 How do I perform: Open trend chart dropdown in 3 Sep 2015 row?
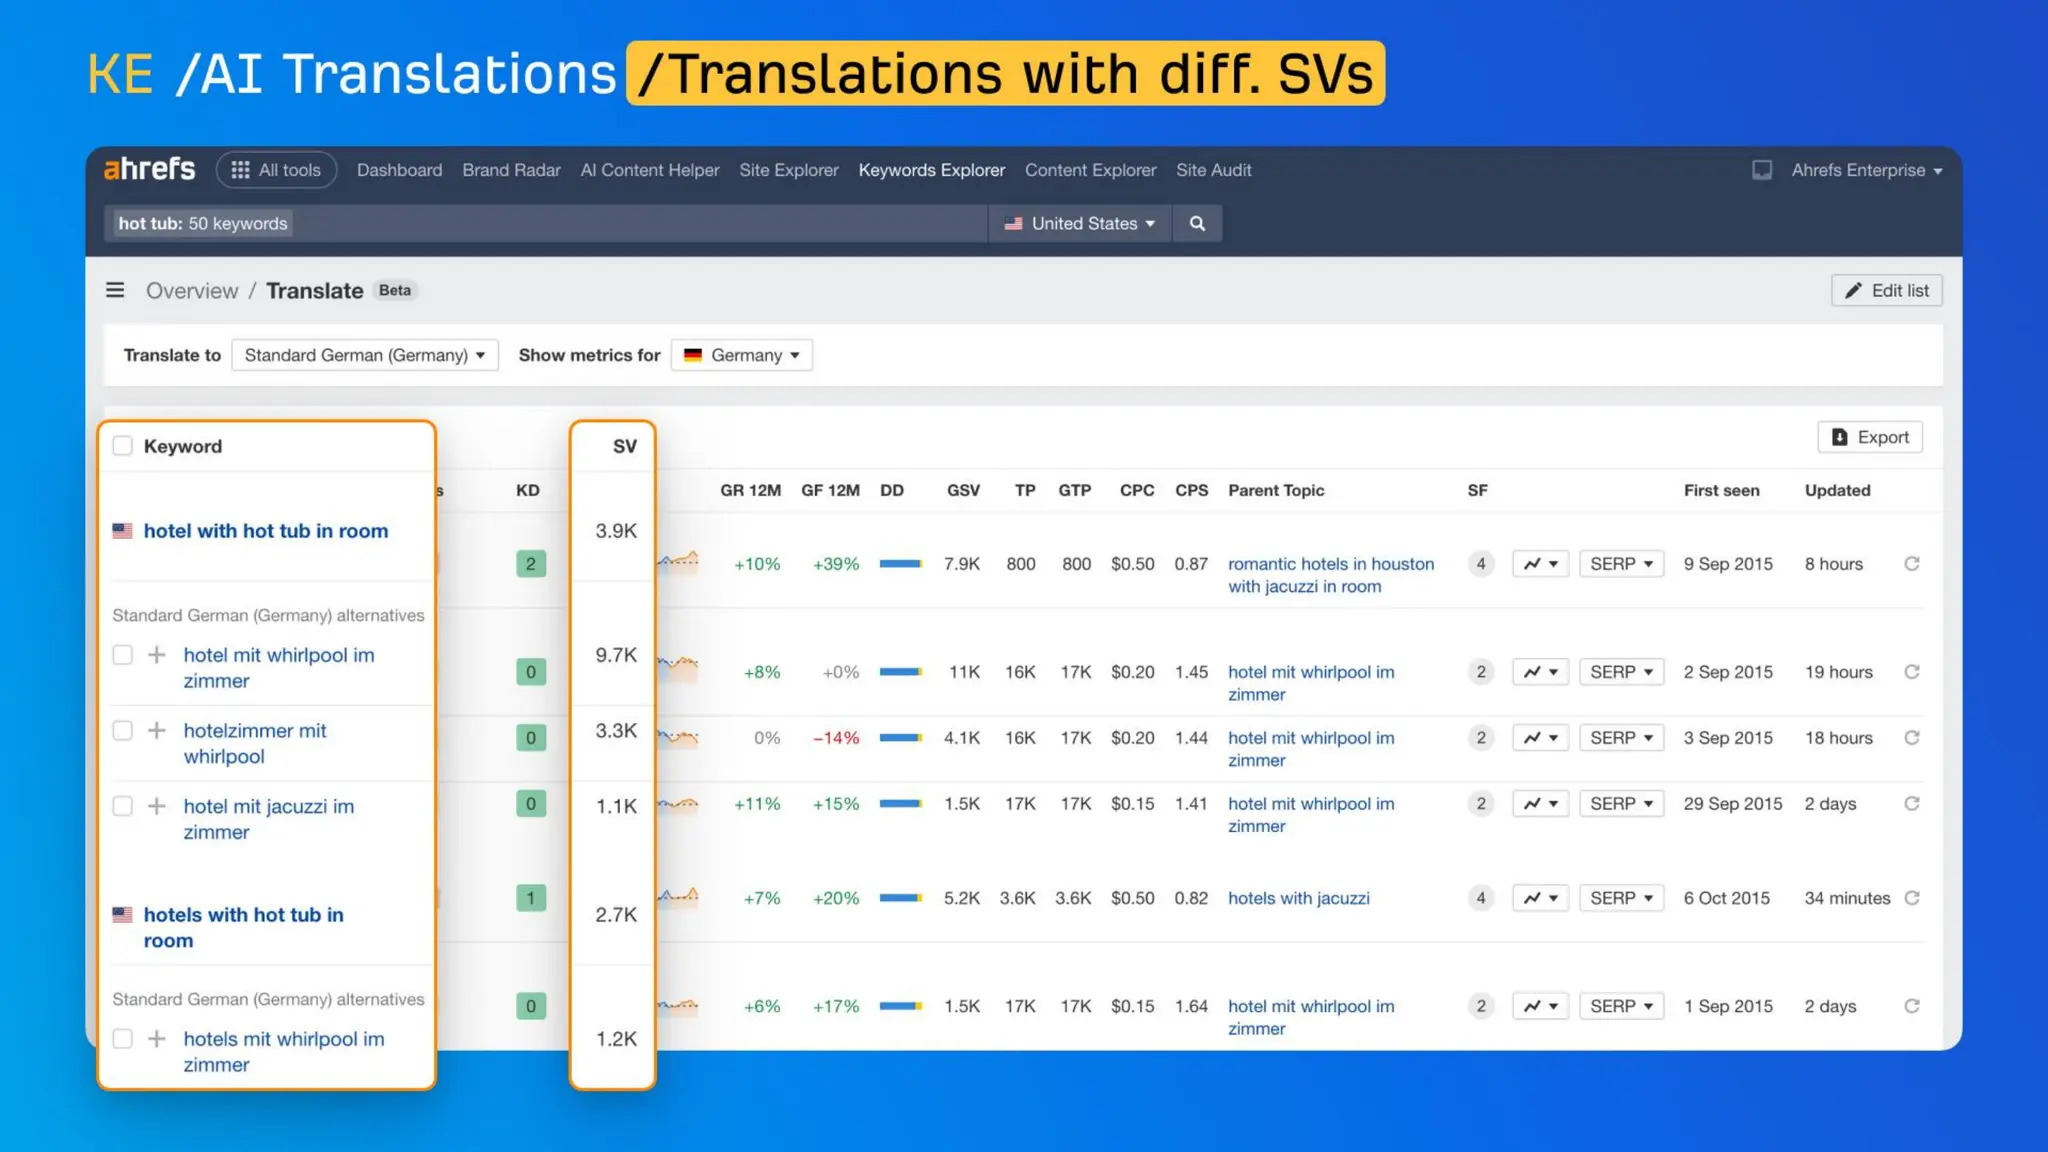tap(1541, 738)
